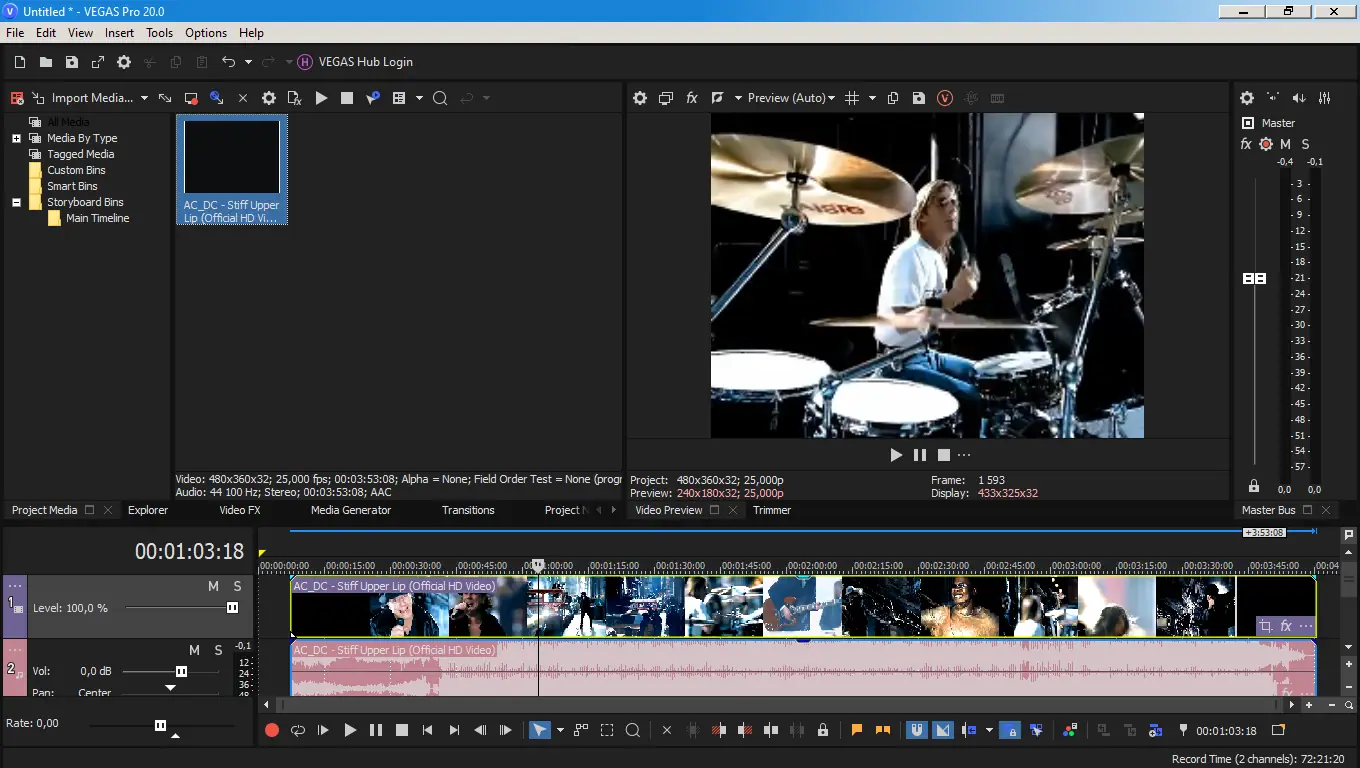Toggle loop playback in the transport bar
Screen dimensions: 1360x768
[297, 731]
